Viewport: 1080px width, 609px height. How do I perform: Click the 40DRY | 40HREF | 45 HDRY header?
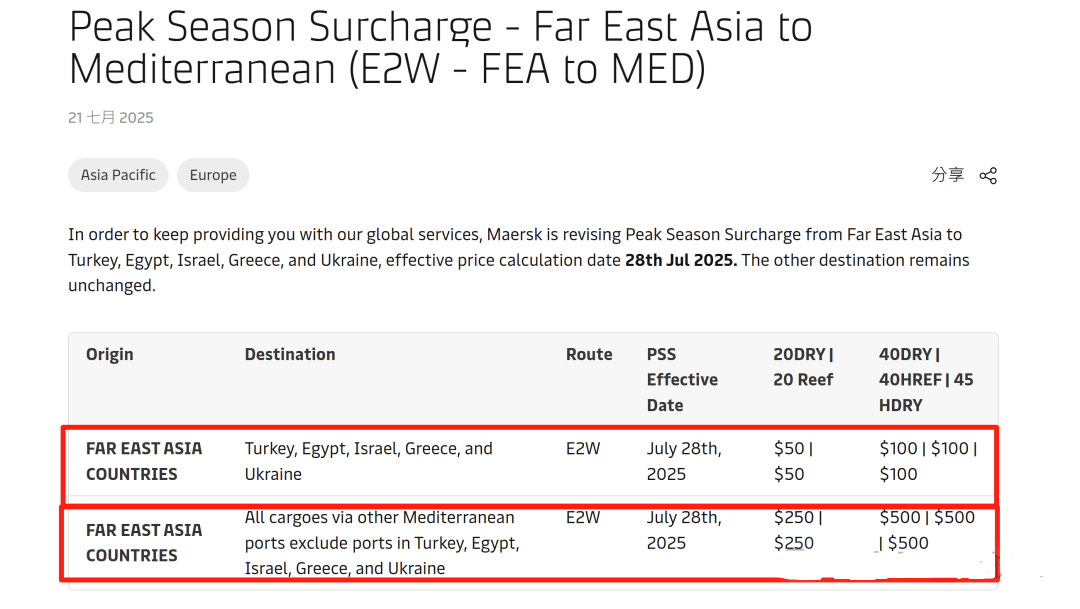click(x=926, y=380)
